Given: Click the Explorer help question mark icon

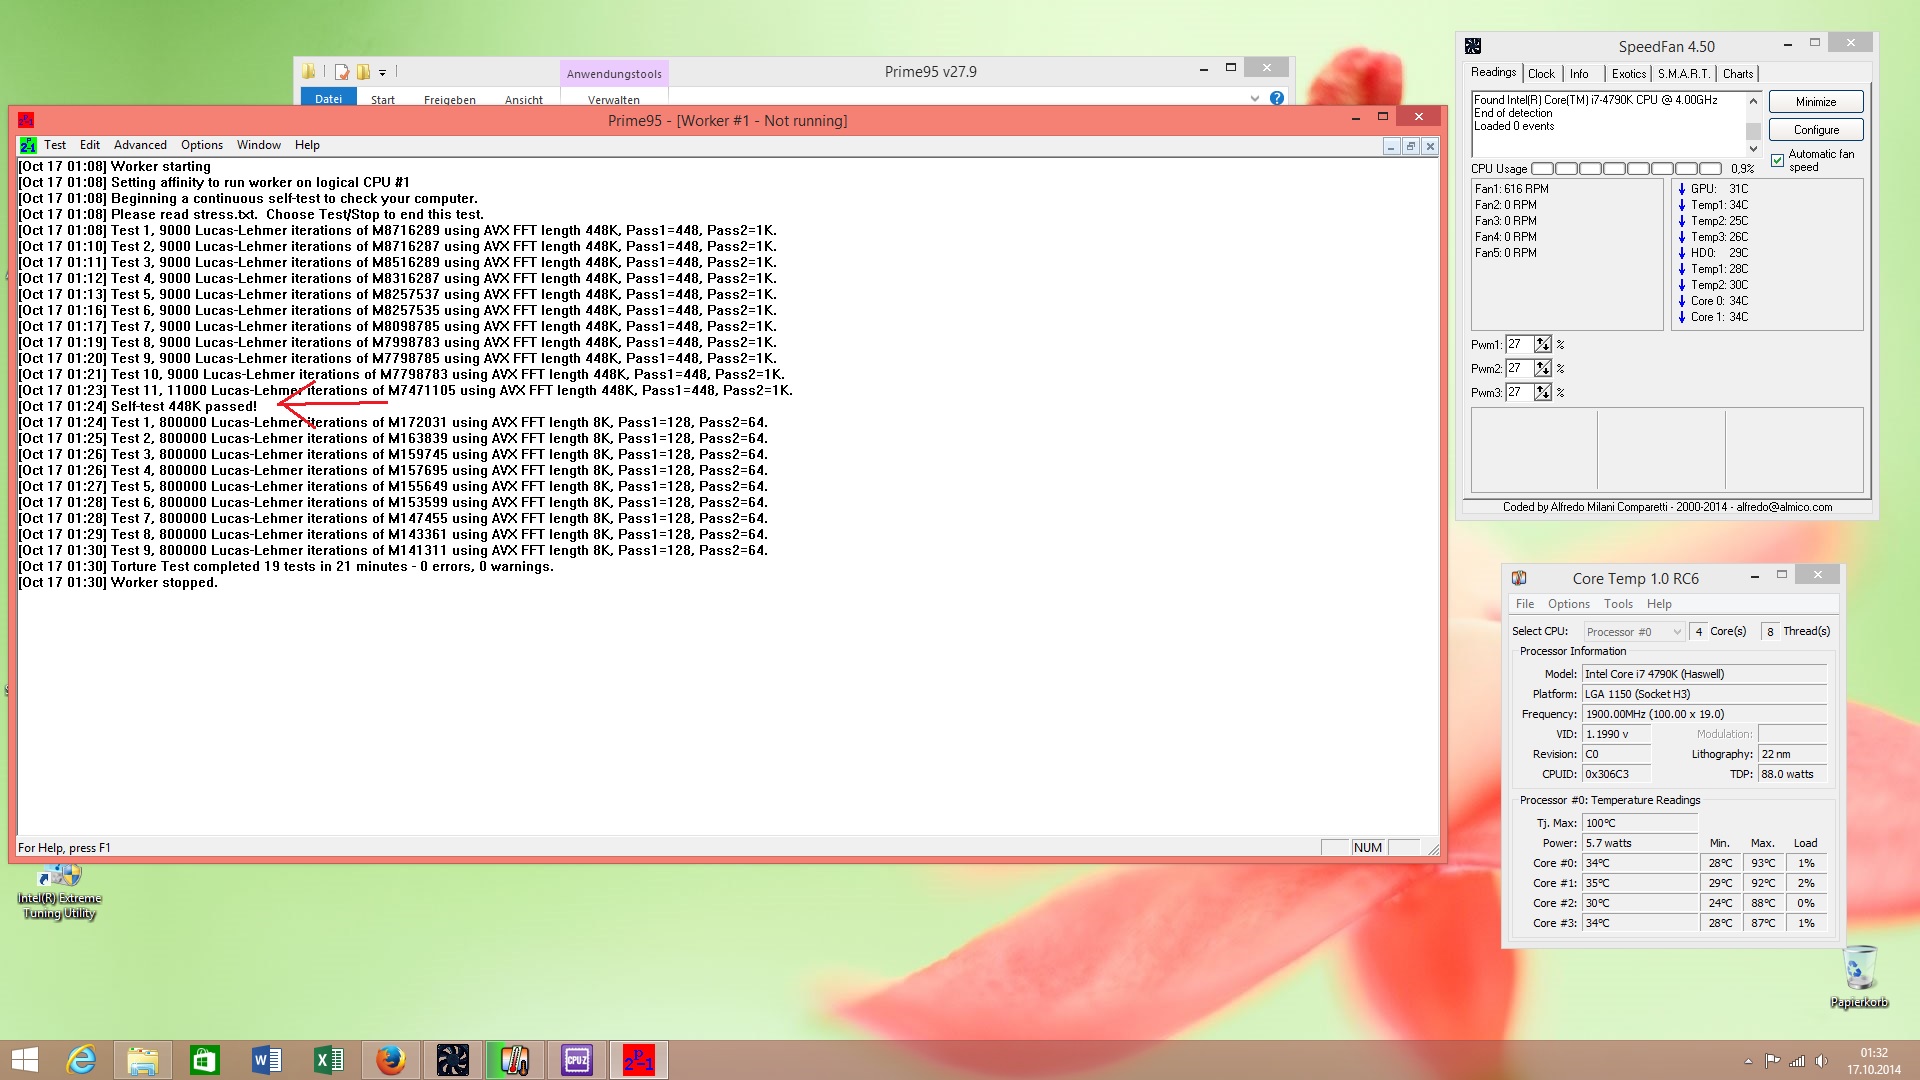Looking at the screenshot, I should (x=1277, y=98).
